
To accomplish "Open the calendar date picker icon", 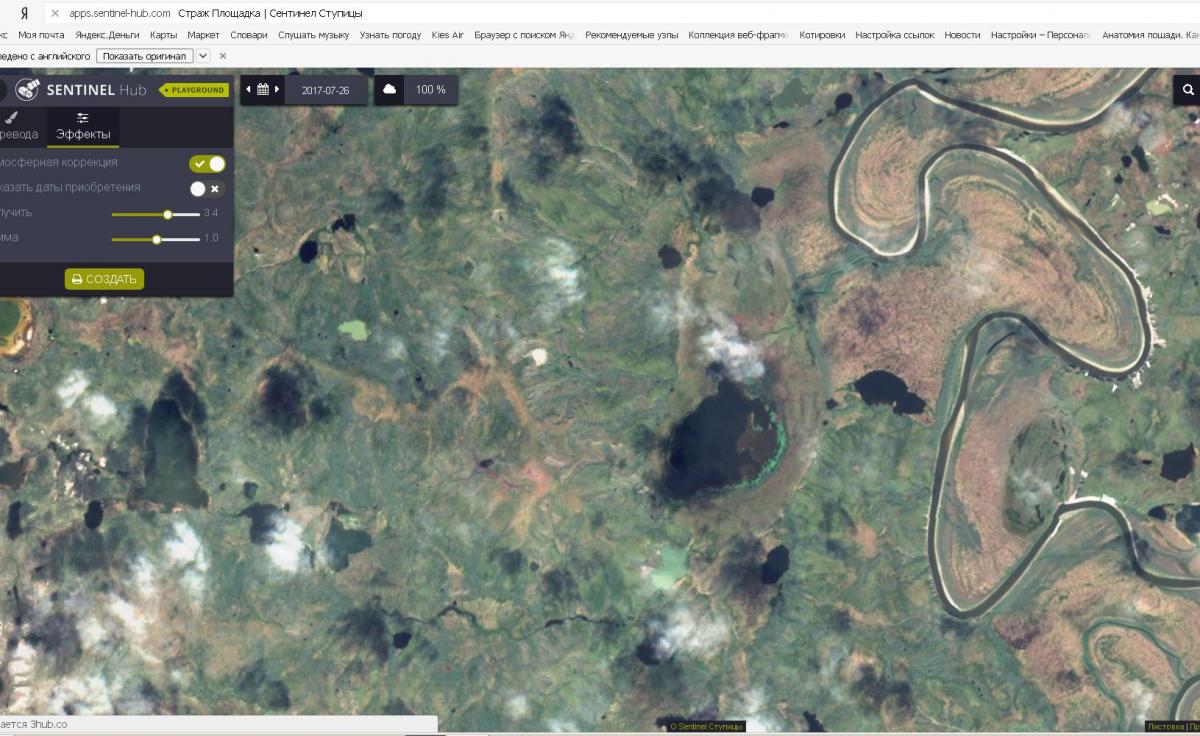I will [263, 89].
